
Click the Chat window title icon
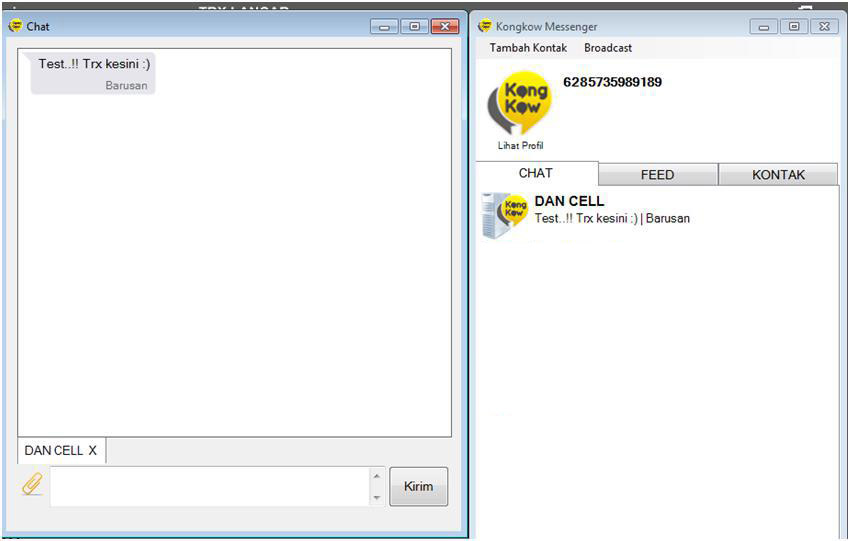pyautogui.click(x=16, y=25)
